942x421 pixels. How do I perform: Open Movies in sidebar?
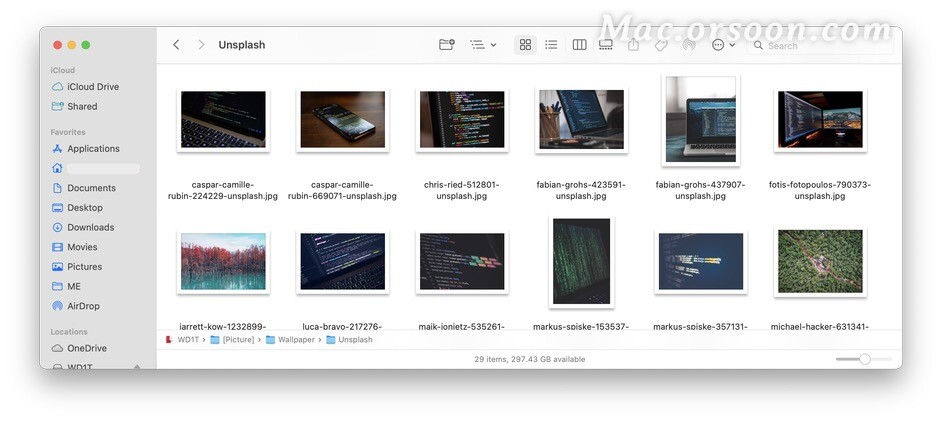(x=82, y=247)
